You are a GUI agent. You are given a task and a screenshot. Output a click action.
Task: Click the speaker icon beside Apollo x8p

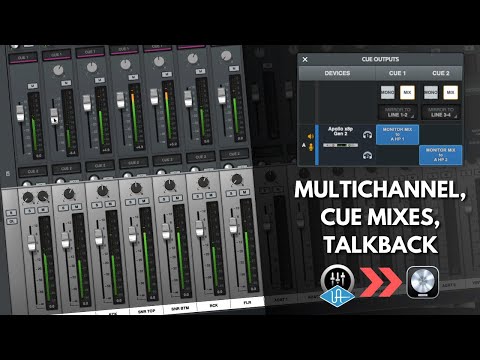click(x=311, y=136)
